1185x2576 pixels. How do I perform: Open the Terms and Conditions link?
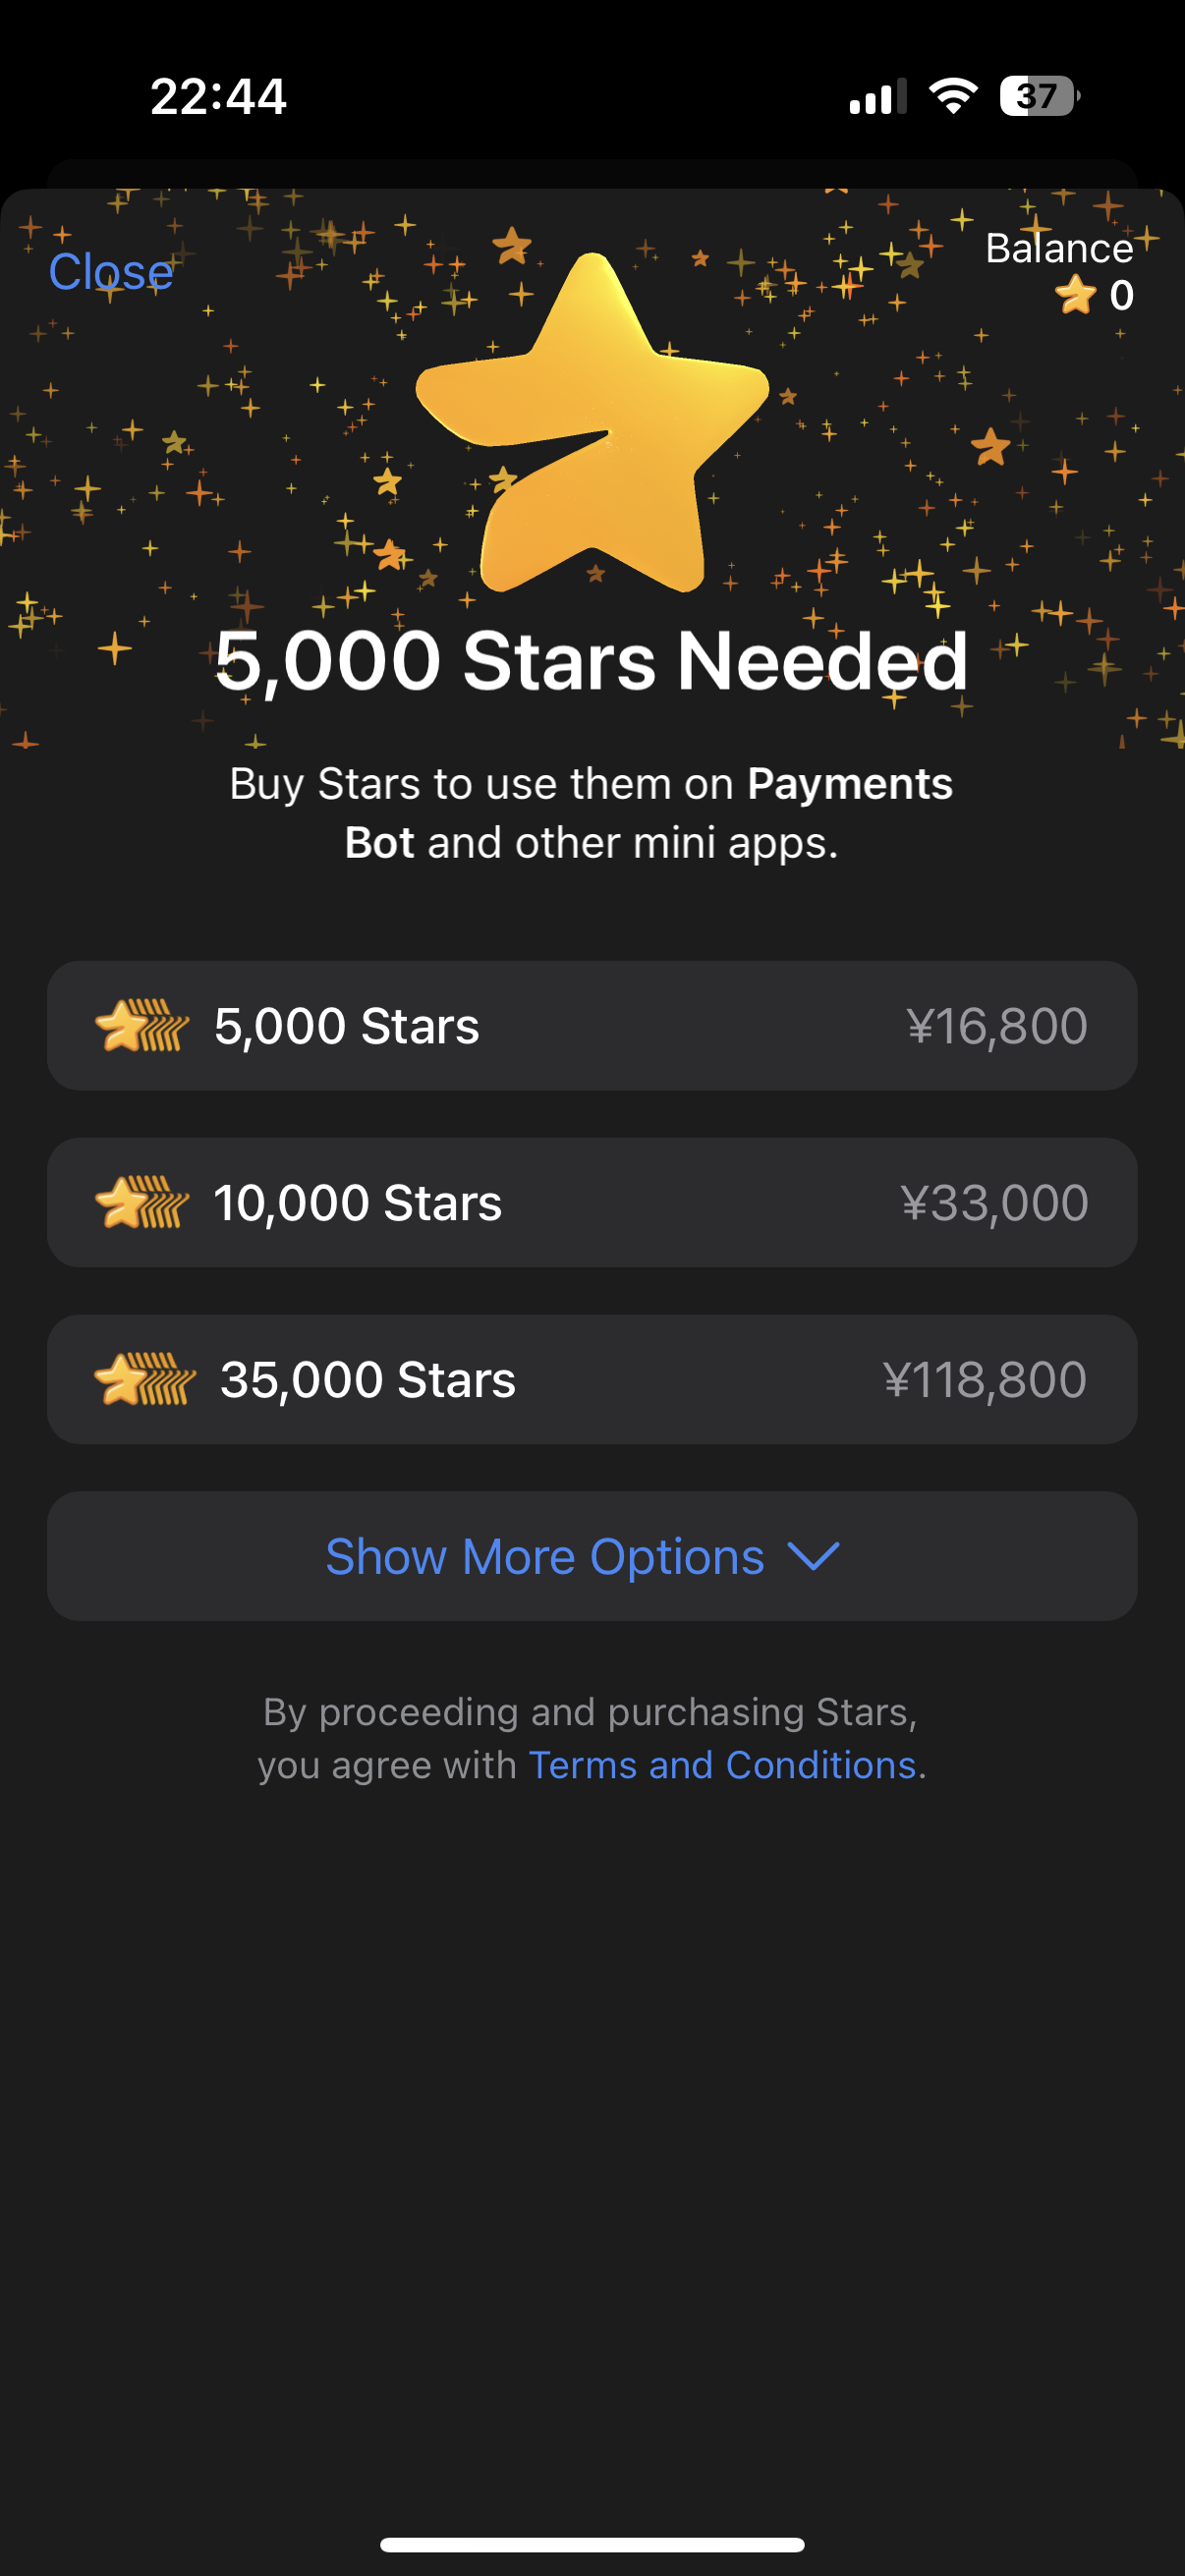coord(722,1765)
